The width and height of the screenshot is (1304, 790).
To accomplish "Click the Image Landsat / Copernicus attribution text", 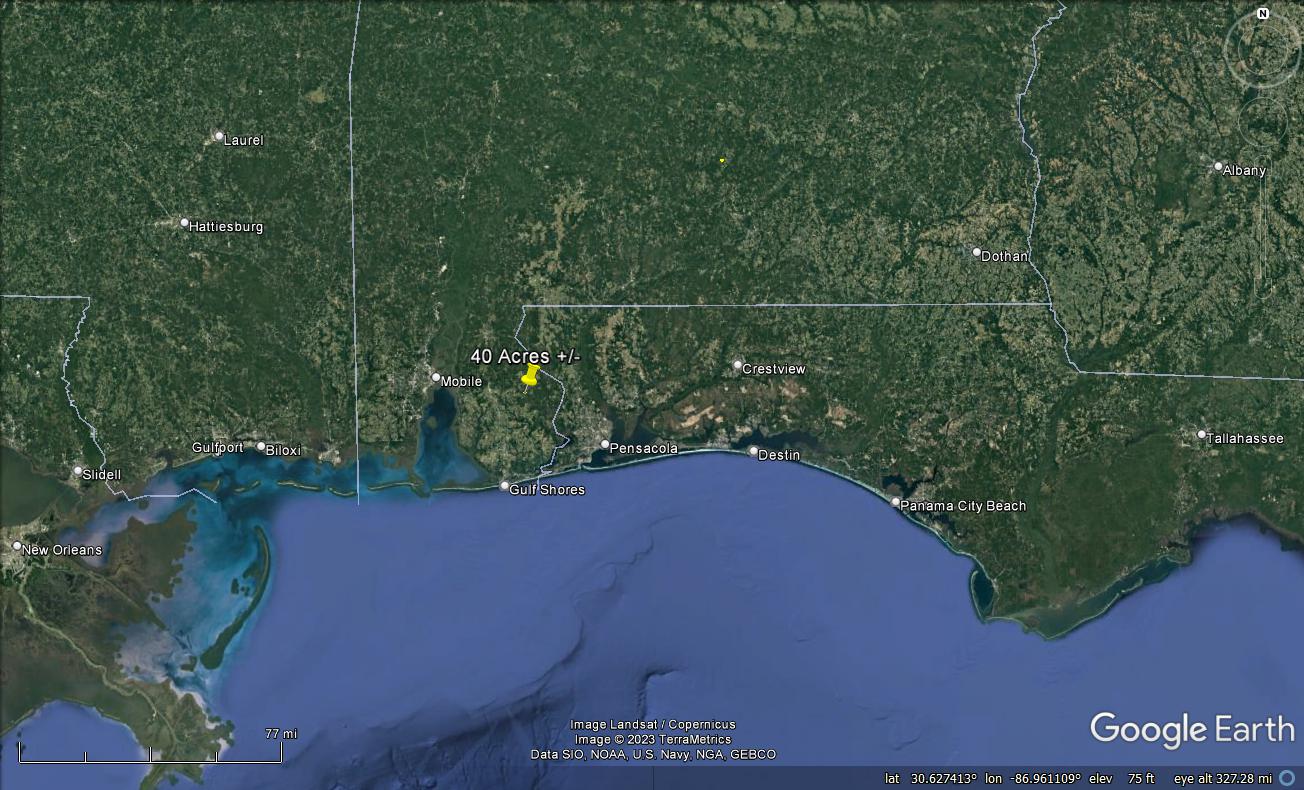I will click(652, 725).
